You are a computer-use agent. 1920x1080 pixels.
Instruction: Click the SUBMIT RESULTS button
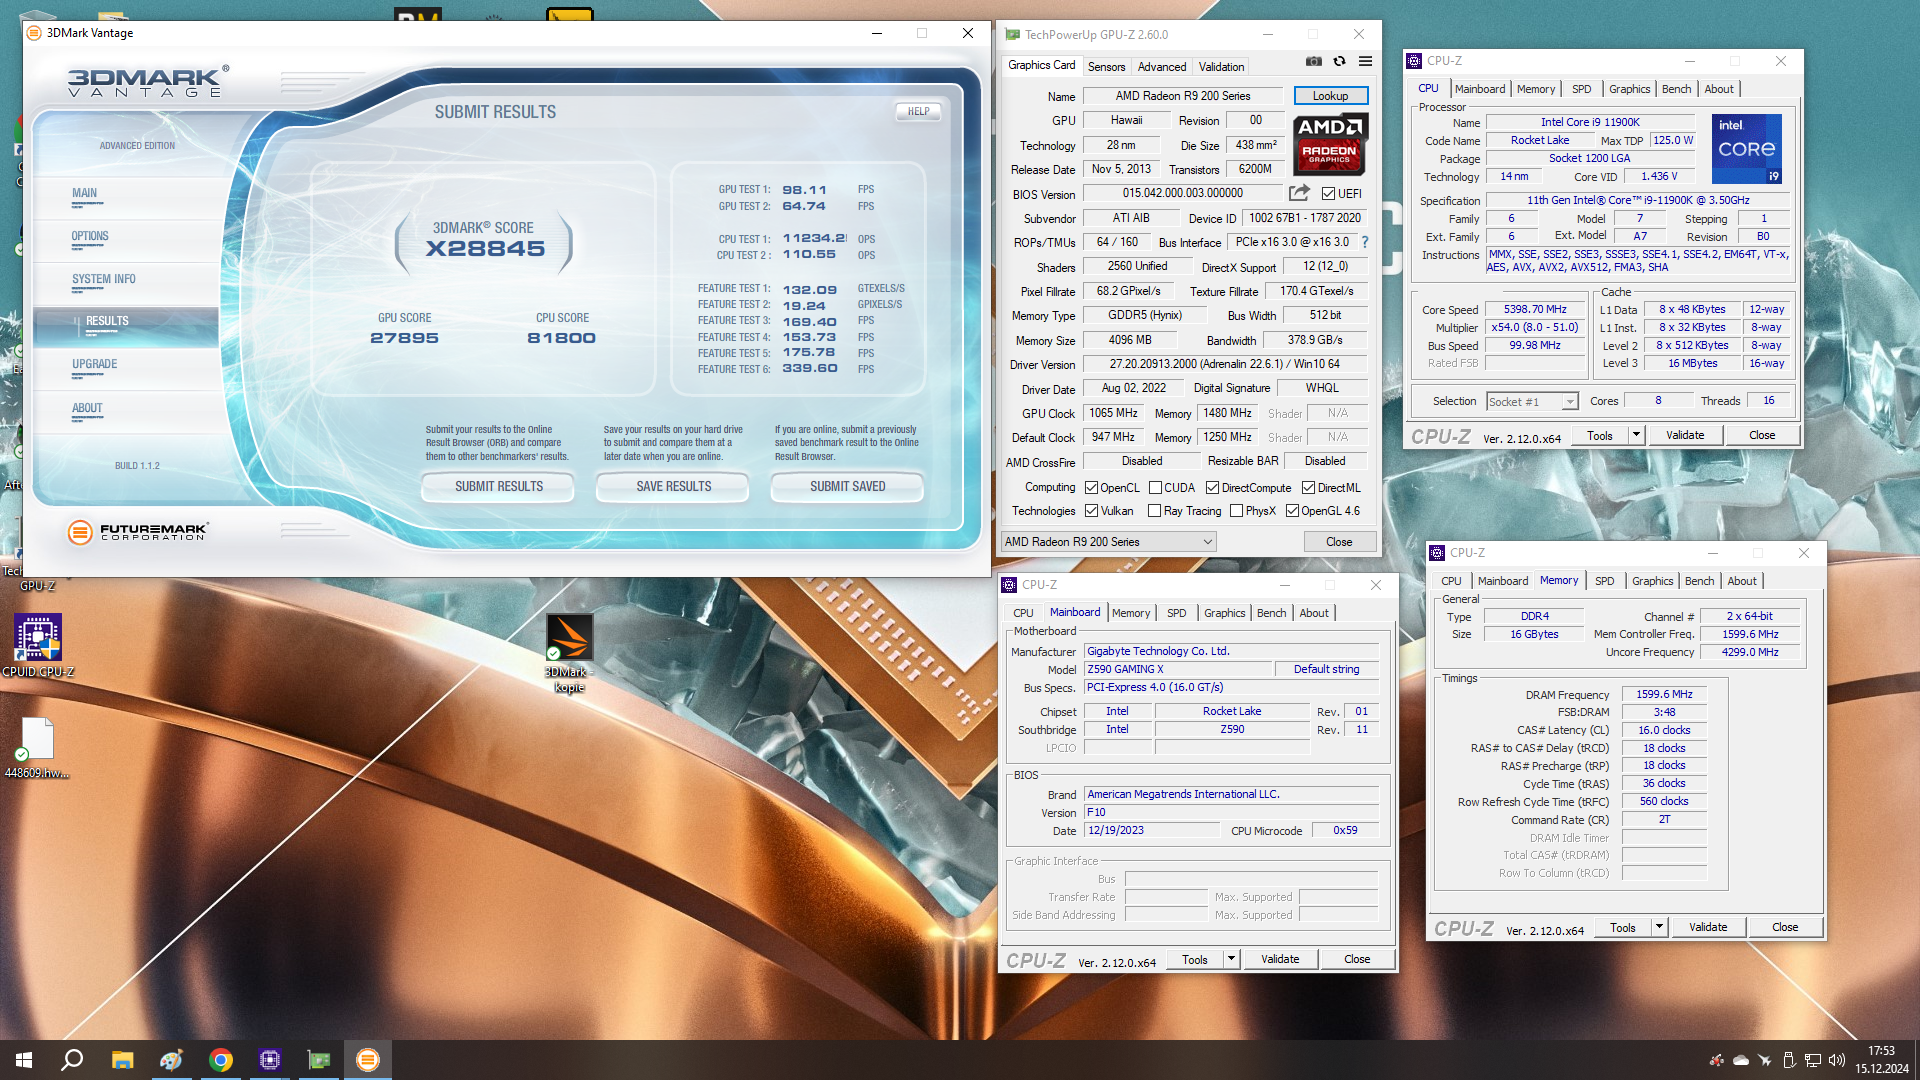499,487
